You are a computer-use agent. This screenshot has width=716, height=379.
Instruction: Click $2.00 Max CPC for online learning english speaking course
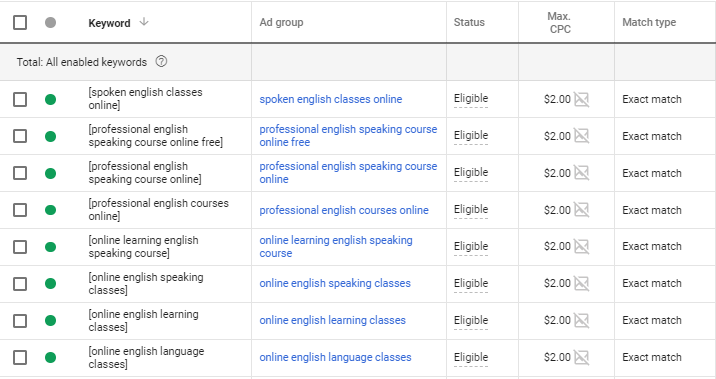click(557, 247)
